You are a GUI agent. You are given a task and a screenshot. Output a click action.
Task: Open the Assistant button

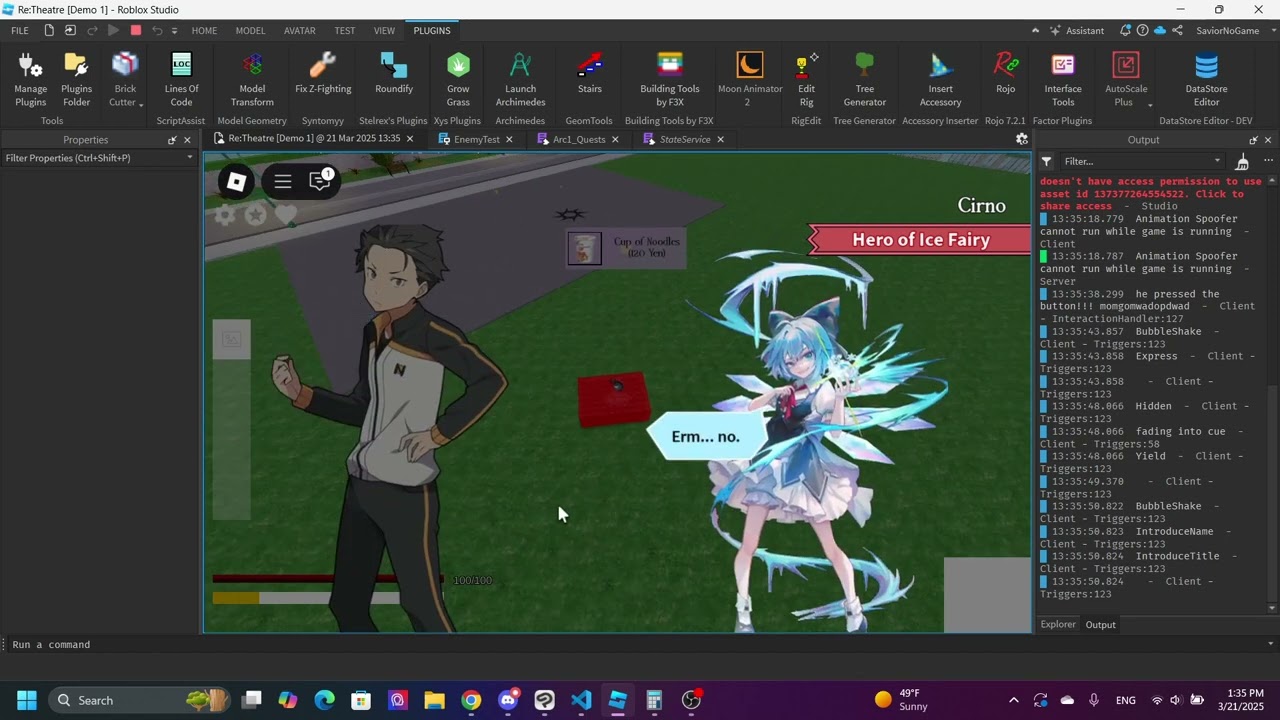pos(1076,31)
